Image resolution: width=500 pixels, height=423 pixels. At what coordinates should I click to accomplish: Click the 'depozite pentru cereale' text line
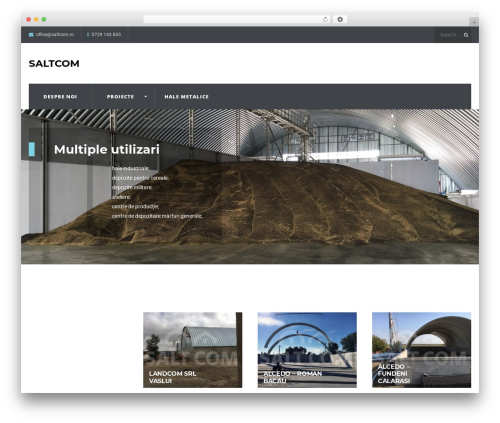point(140,178)
